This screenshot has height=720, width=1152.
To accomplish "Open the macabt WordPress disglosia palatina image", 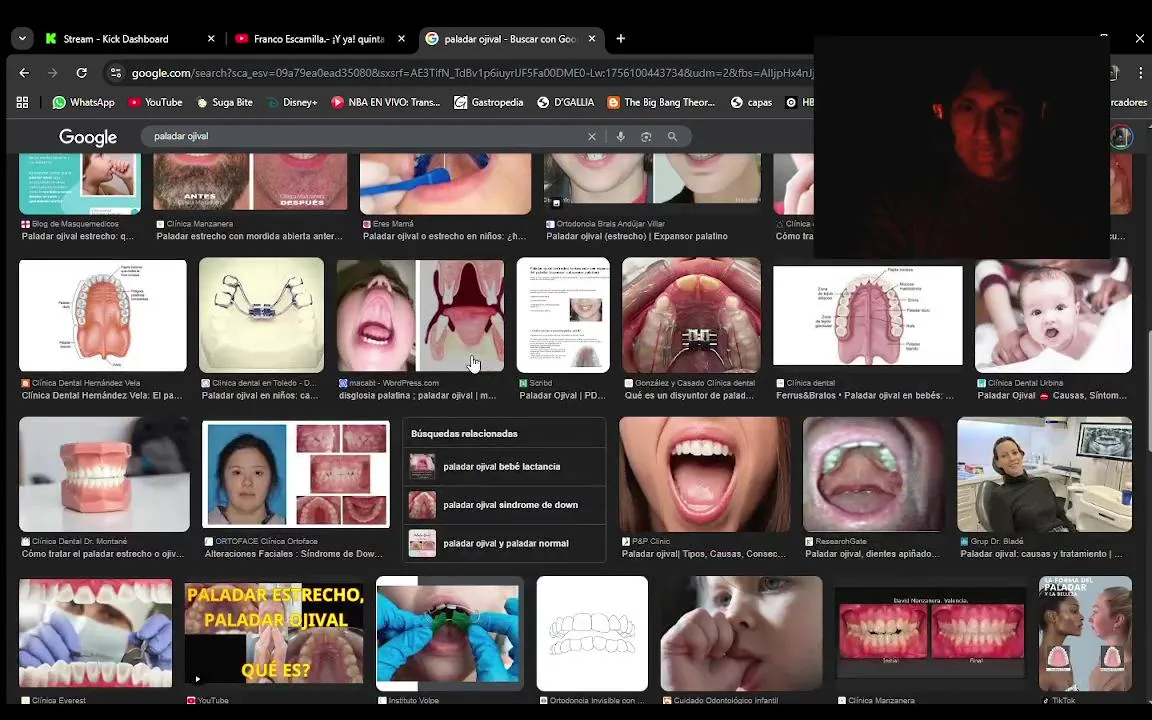I will click(421, 315).
